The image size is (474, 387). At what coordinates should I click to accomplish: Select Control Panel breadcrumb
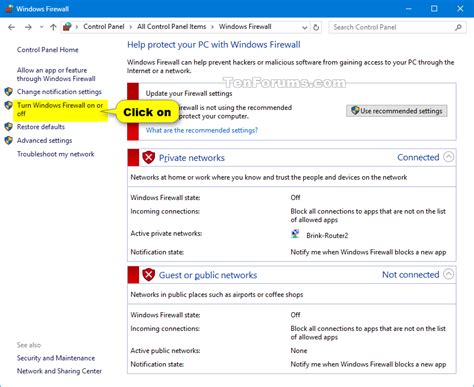(x=104, y=27)
